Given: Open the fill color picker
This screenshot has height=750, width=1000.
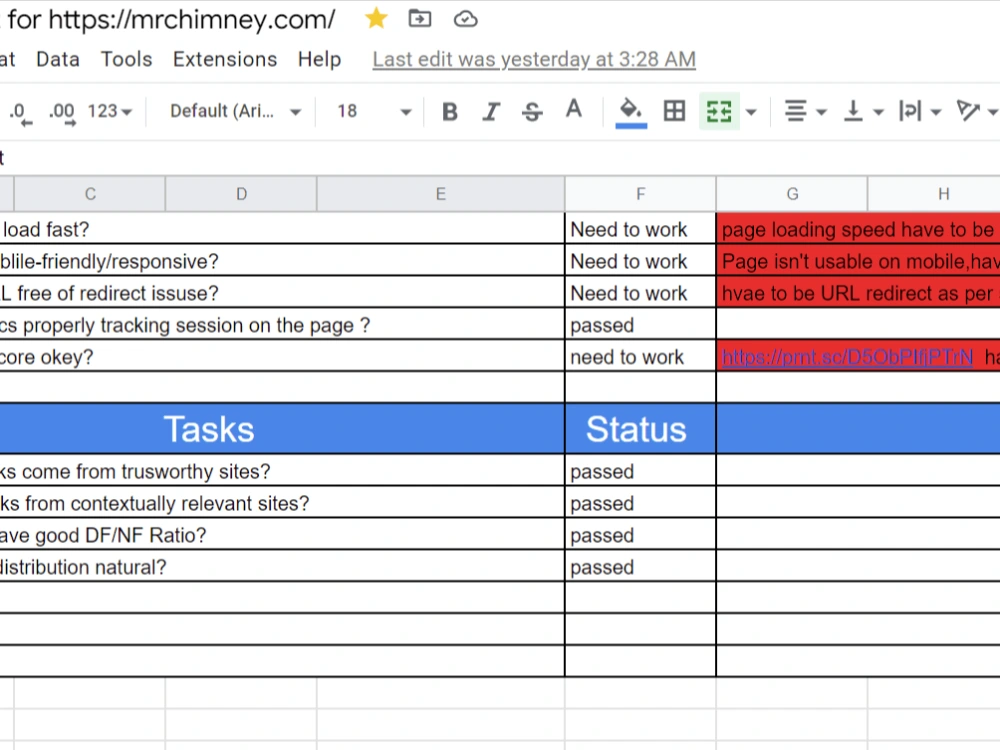Looking at the screenshot, I should [631, 112].
